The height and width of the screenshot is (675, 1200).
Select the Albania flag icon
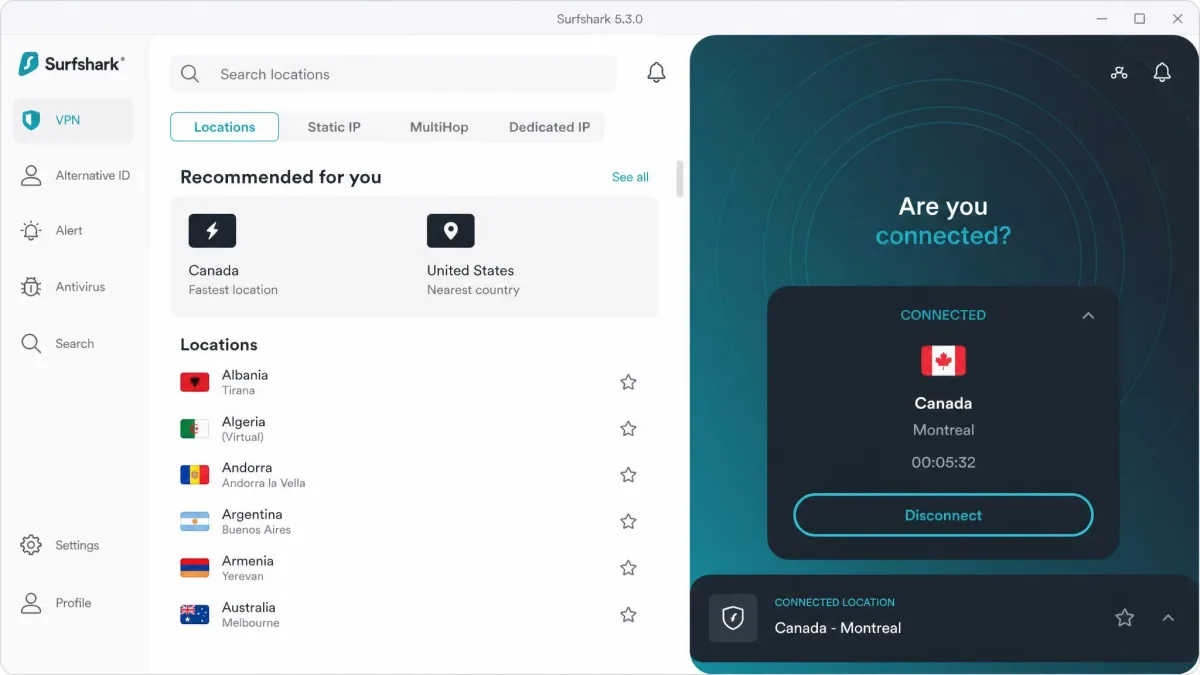pos(194,382)
